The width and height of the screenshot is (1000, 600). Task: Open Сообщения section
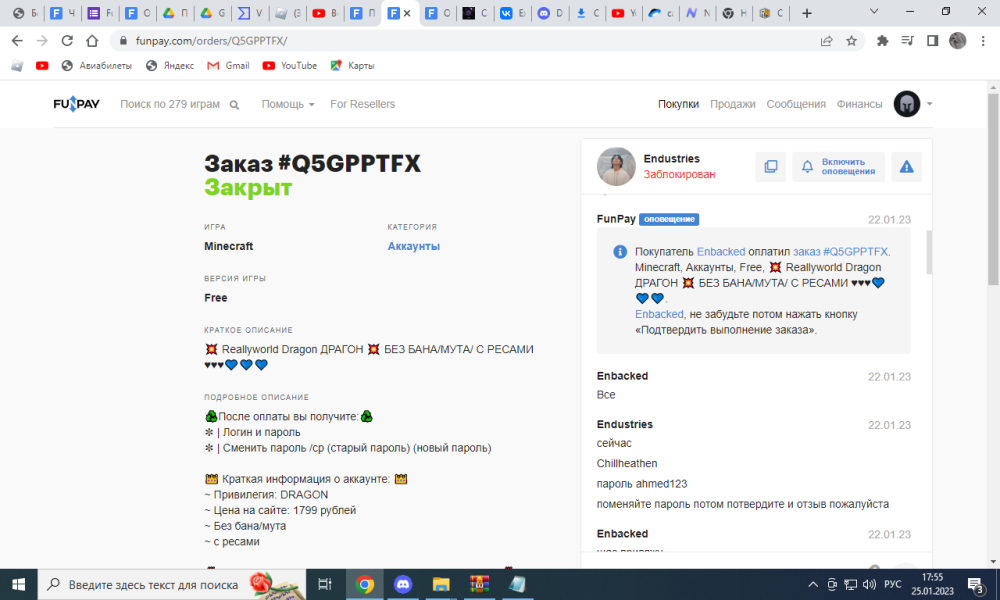click(x=796, y=104)
